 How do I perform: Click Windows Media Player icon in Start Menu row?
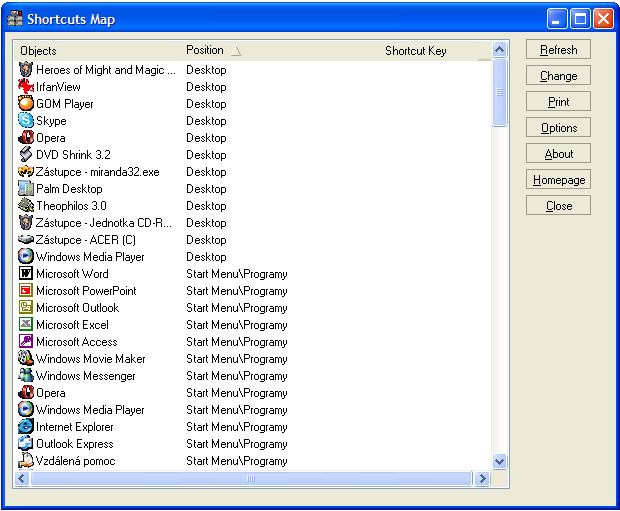pyautogui.click(x=26, y=410)
